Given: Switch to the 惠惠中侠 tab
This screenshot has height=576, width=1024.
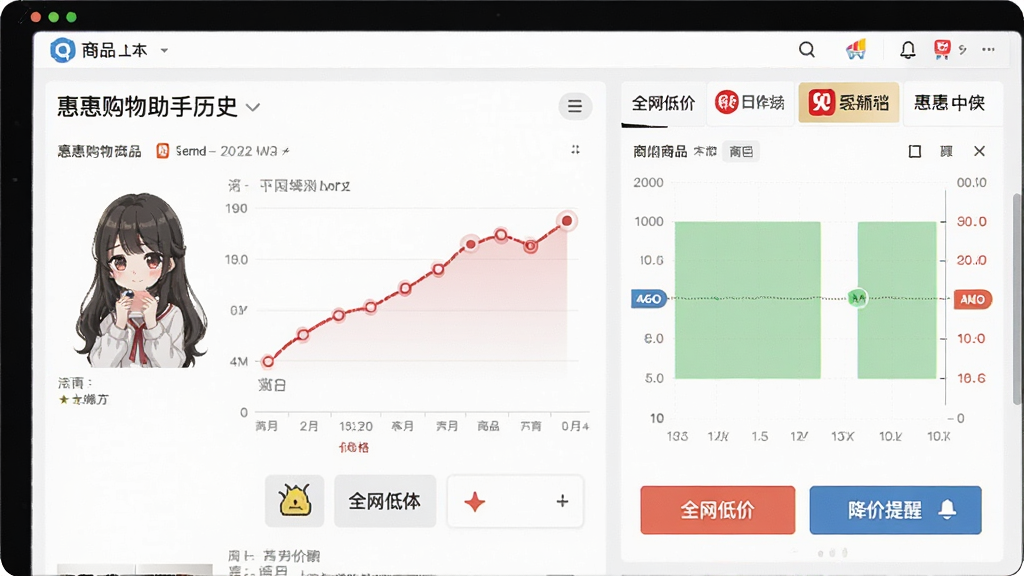Looking at the screenshot, I should point(950,103).
